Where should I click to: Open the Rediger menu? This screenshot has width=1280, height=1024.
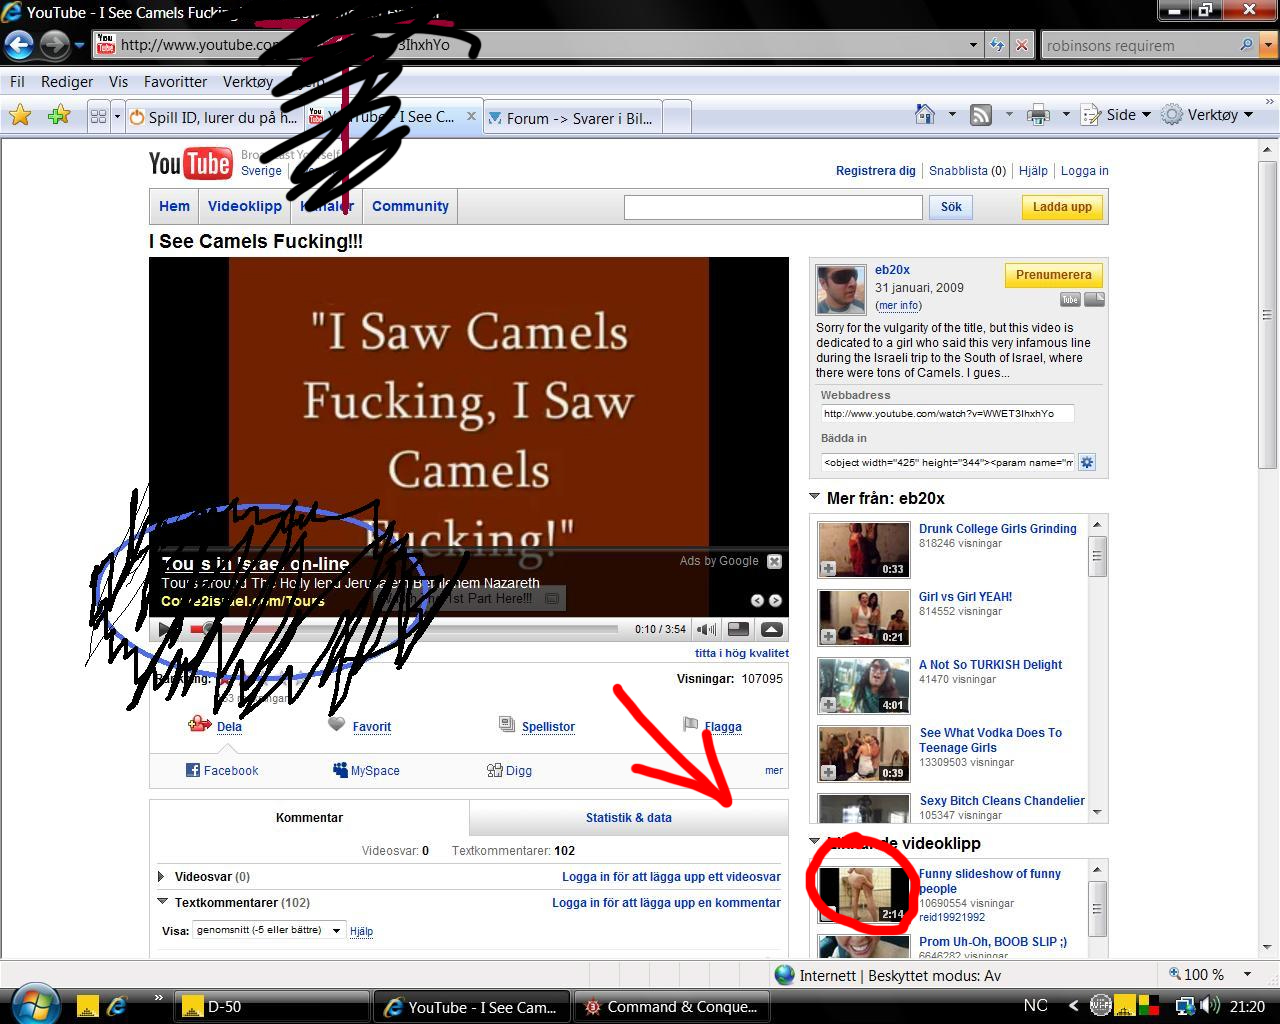tap(67, 82)
